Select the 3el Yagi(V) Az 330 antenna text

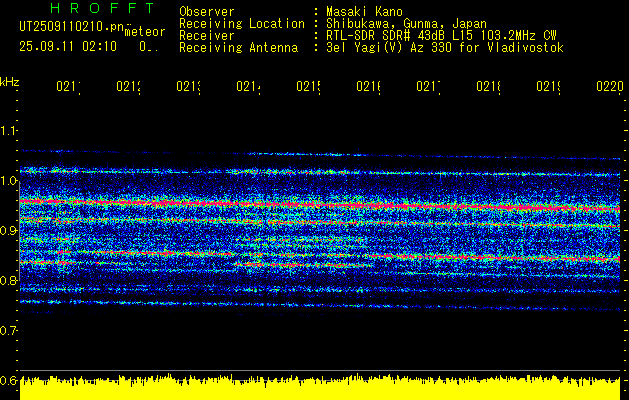coord(445,48)
